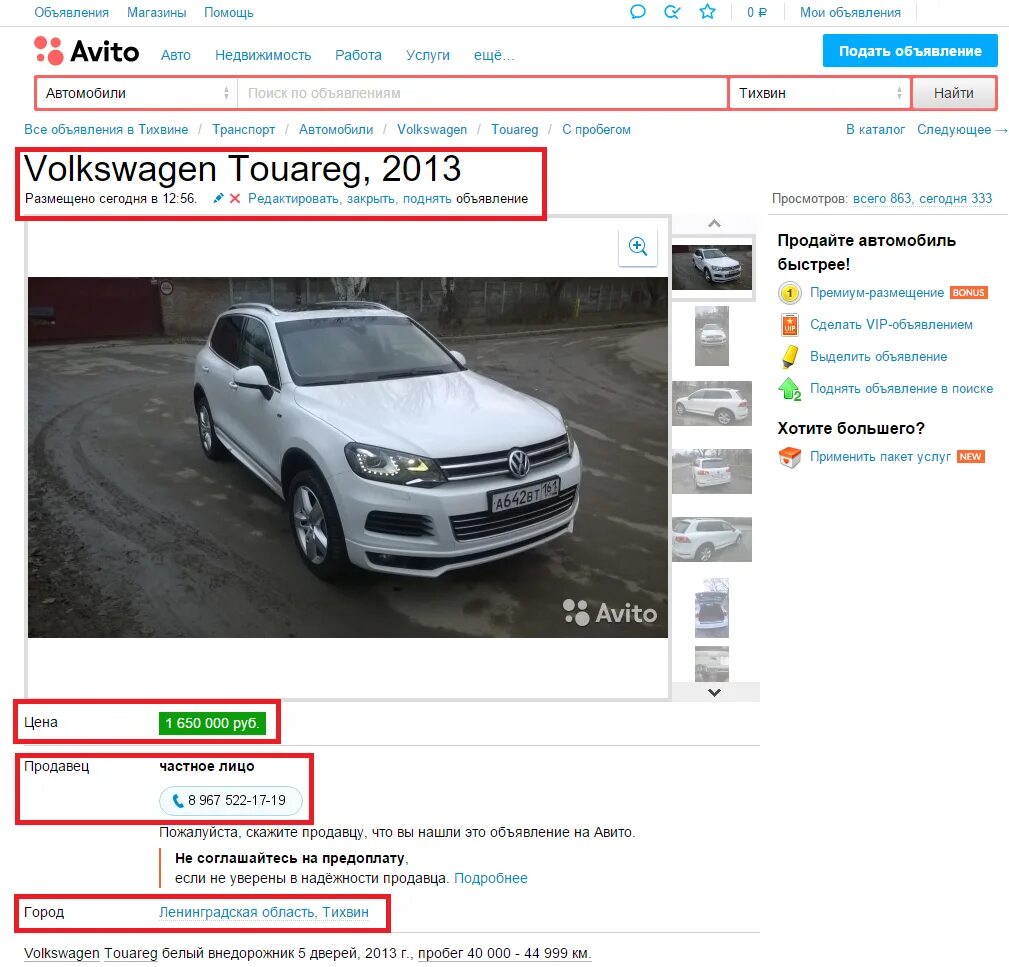Click the VIP-объявление red badge icon
The image size is (1009, 967).
pos(791,325)
